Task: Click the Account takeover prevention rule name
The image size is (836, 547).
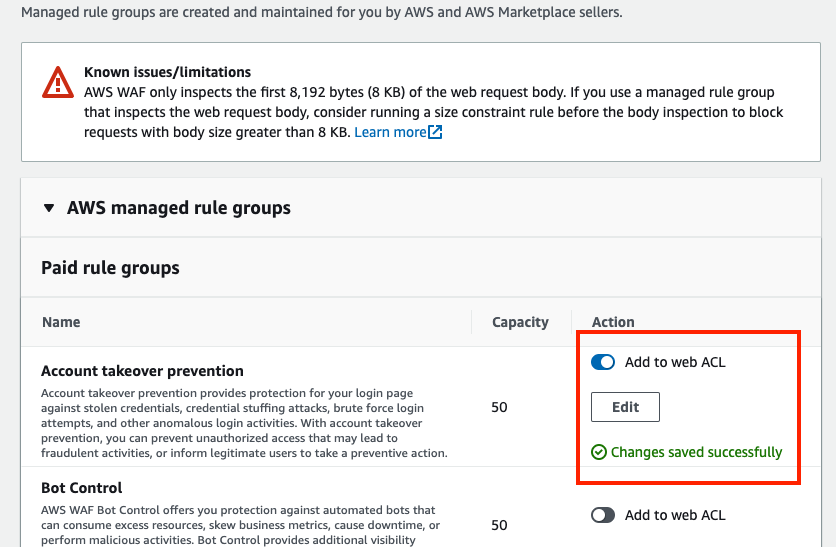Action: pos(142,371)
